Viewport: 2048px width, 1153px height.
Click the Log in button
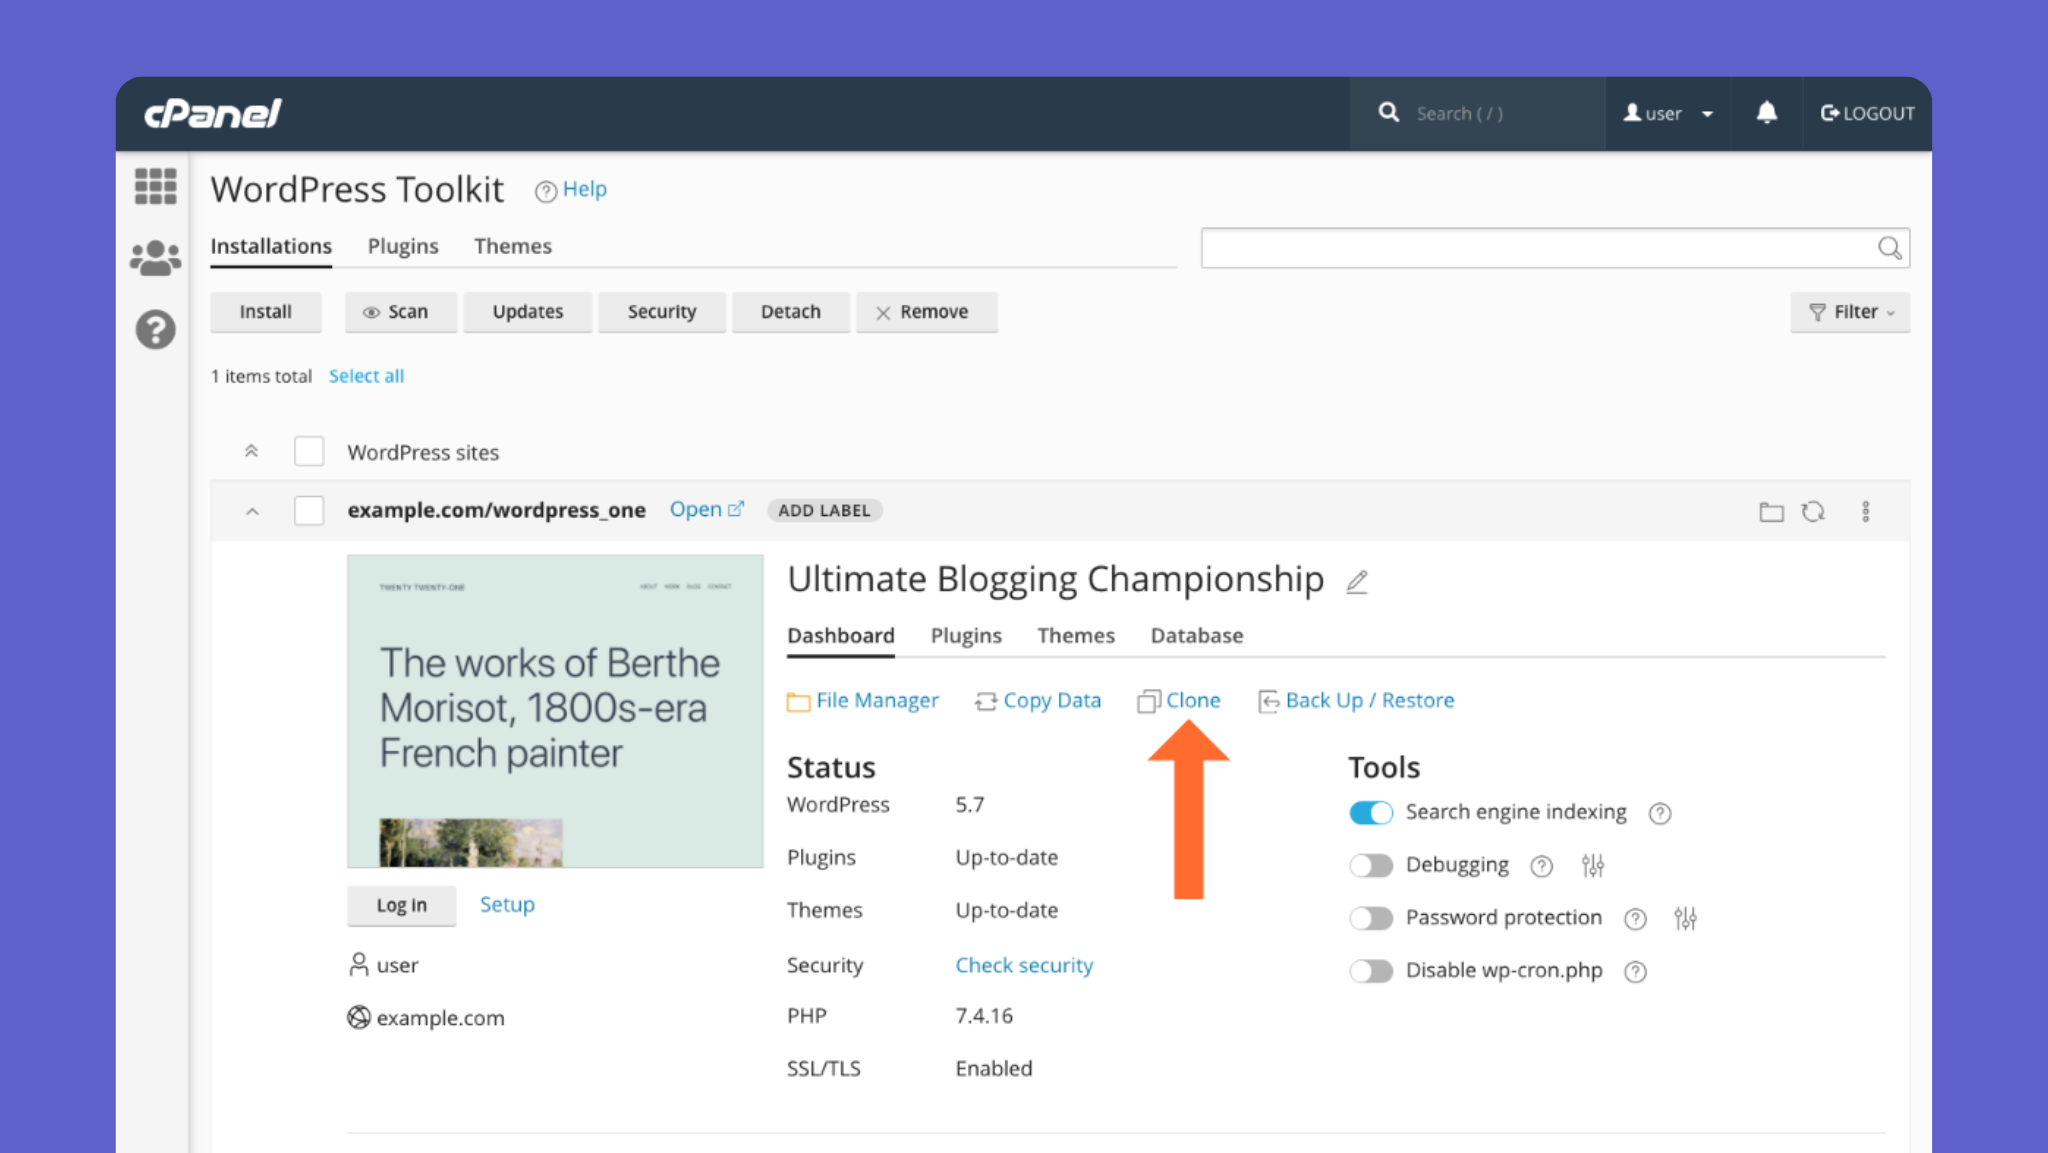pyautogui.click(x=402, y=905)
